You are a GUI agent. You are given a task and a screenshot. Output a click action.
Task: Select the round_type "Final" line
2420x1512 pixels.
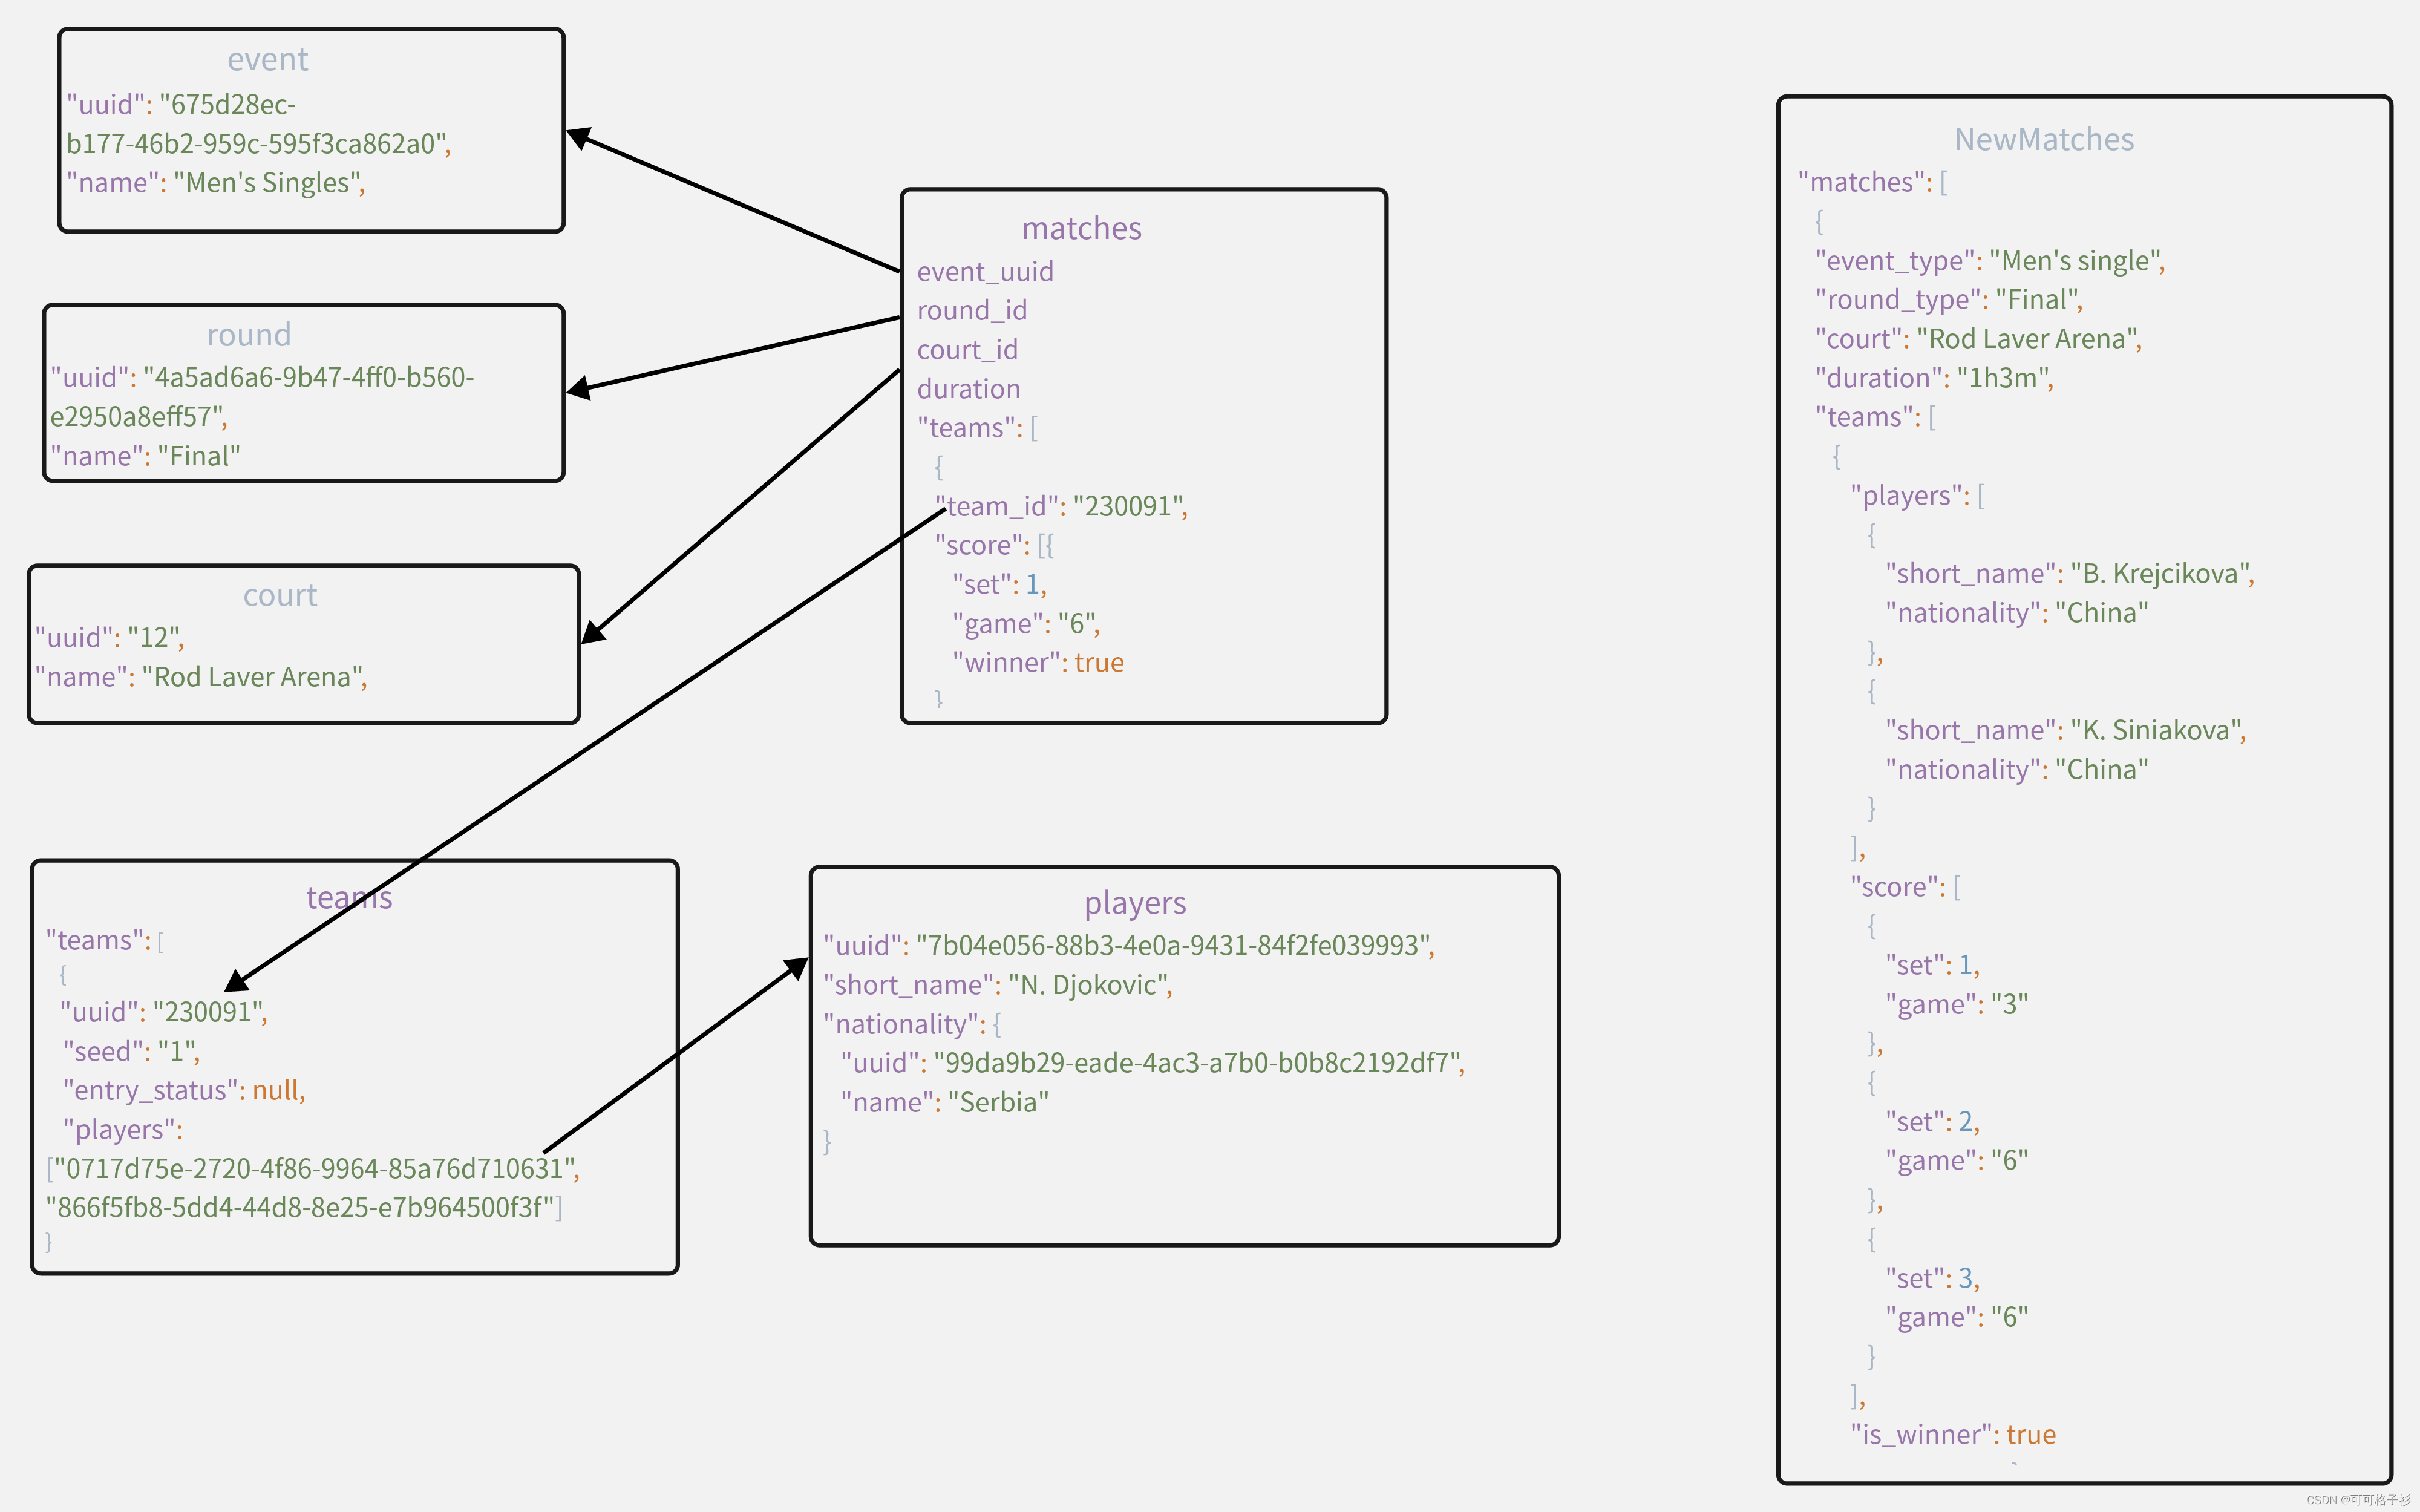point(1949,301)
